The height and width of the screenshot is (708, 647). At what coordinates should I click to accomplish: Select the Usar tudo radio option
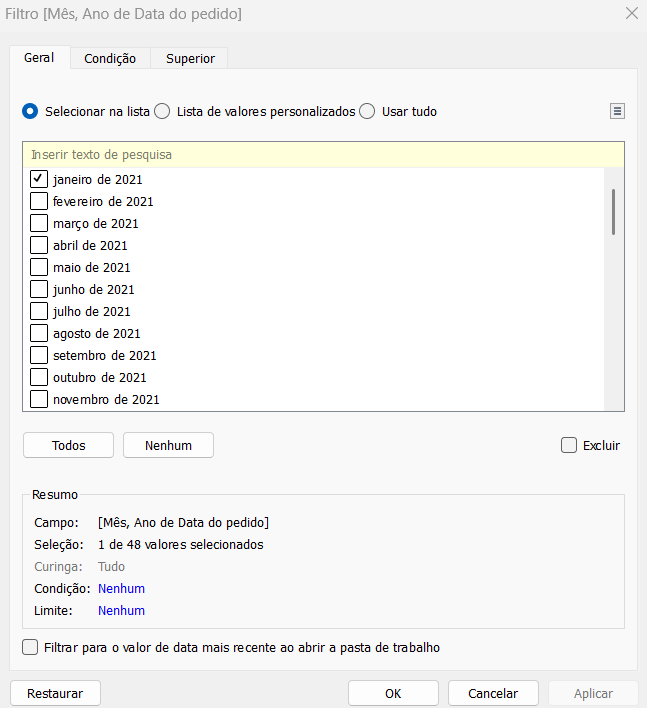point(367,112)
